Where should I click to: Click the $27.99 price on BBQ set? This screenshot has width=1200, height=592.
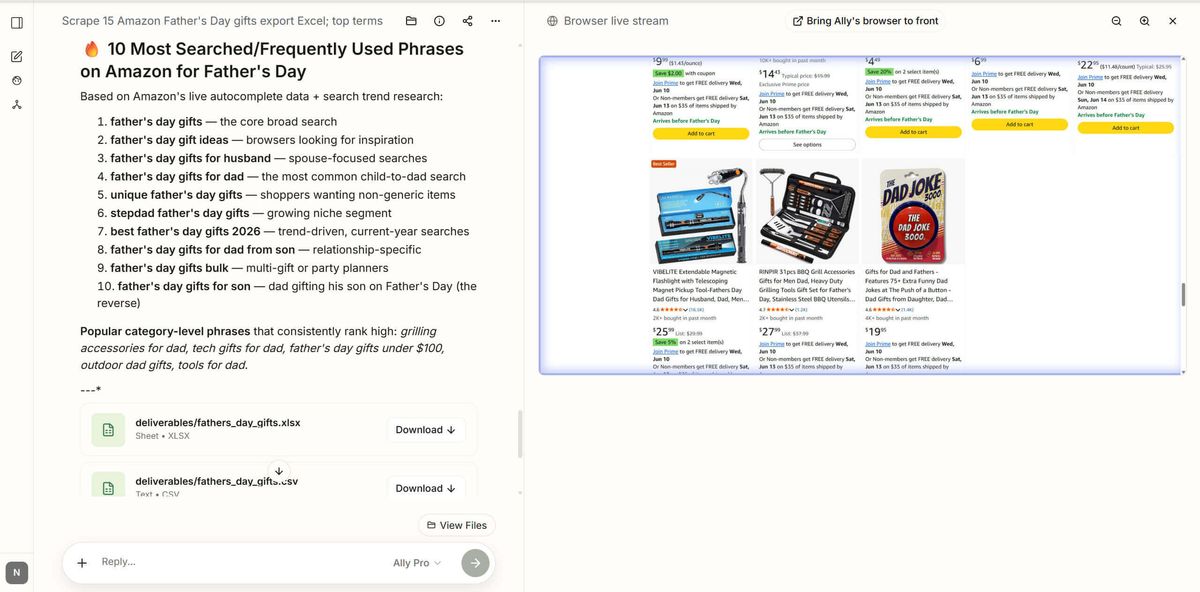tap(769, 331)
